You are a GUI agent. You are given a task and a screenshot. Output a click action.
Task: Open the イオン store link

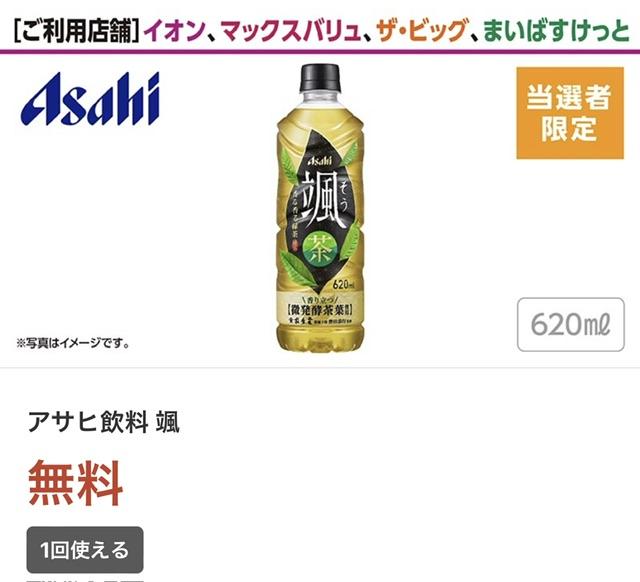pyautogui.click(x=174, y=31)
